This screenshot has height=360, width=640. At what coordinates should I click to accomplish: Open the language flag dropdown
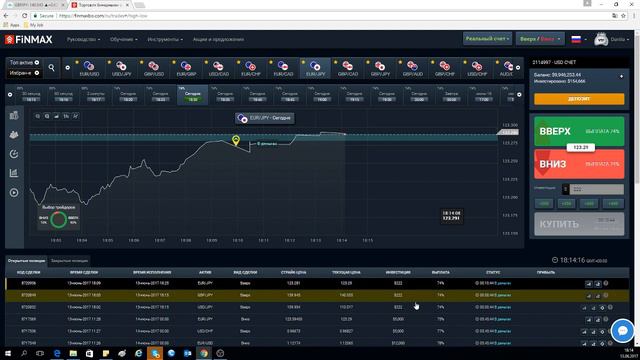click(579, 39)
